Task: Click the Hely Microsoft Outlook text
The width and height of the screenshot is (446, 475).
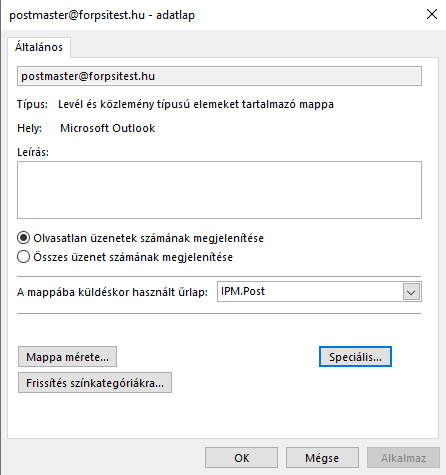Action: [107, 128]
